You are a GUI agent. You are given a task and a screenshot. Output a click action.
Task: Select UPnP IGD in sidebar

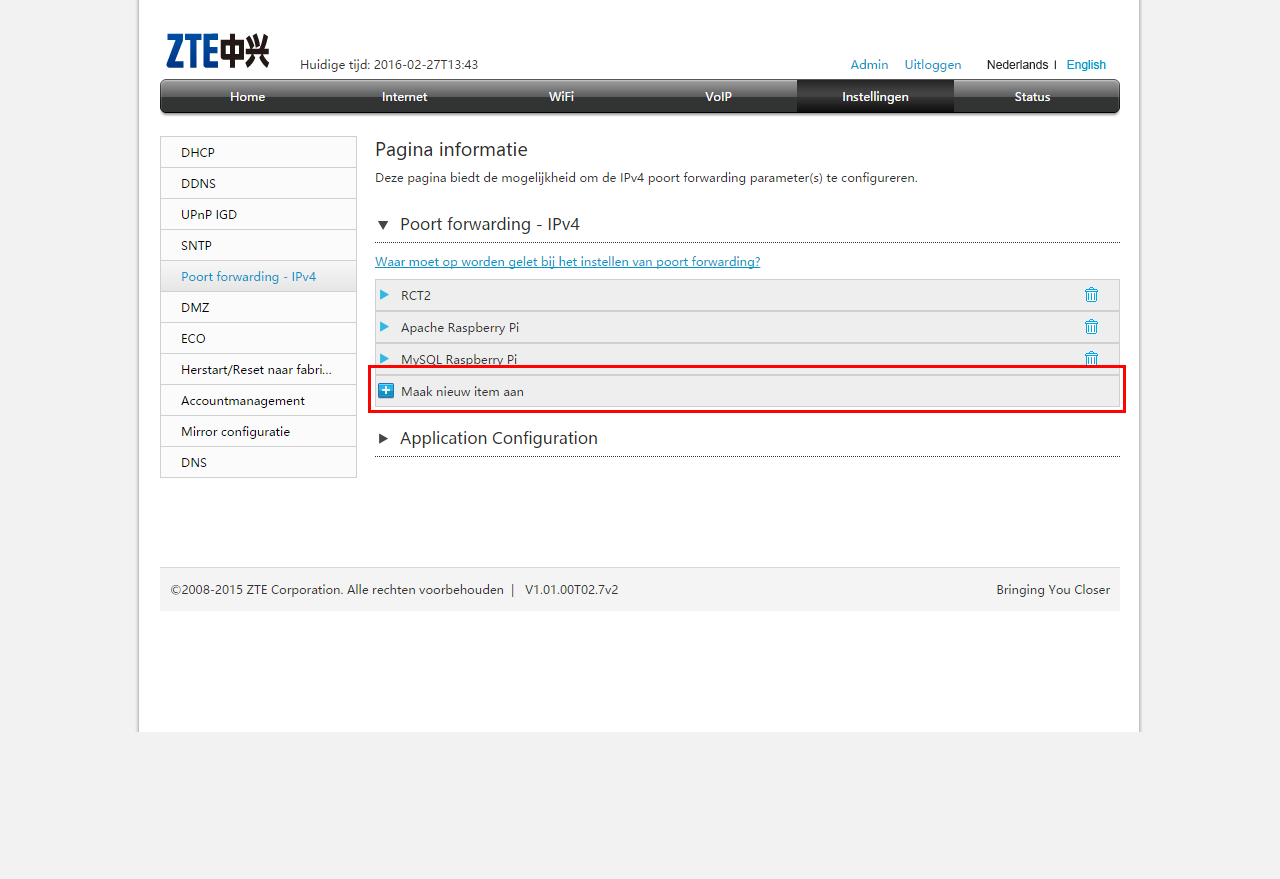[258, 214]
